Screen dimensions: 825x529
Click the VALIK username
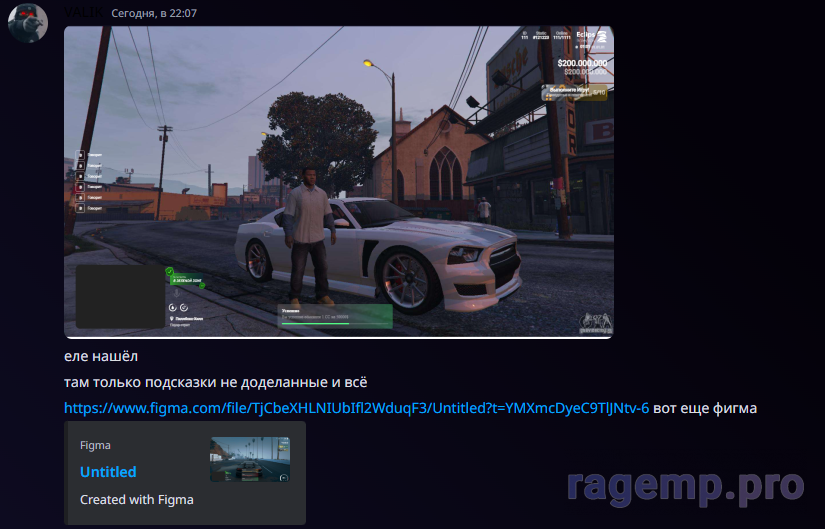coord(83,12)
